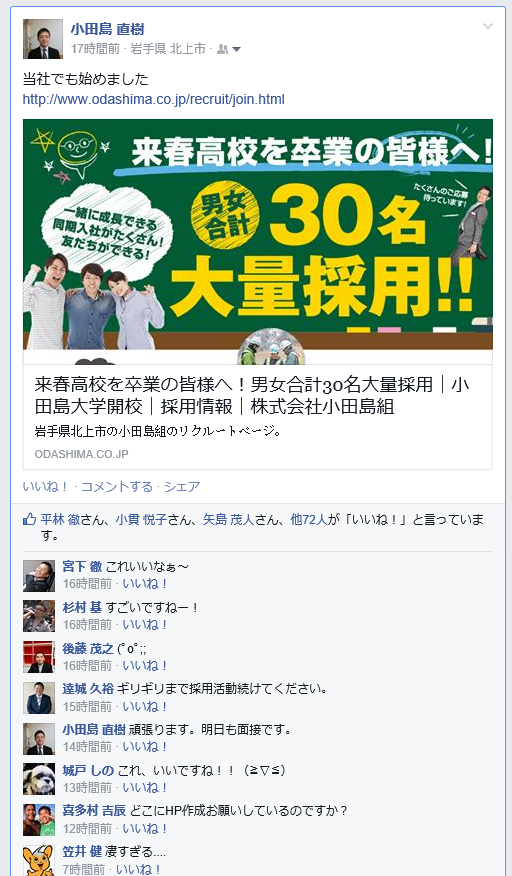Screen dimensions: 512x876
Task: Open 宮下 徹's commenter avatar
Action: click(x=39, y=575)
